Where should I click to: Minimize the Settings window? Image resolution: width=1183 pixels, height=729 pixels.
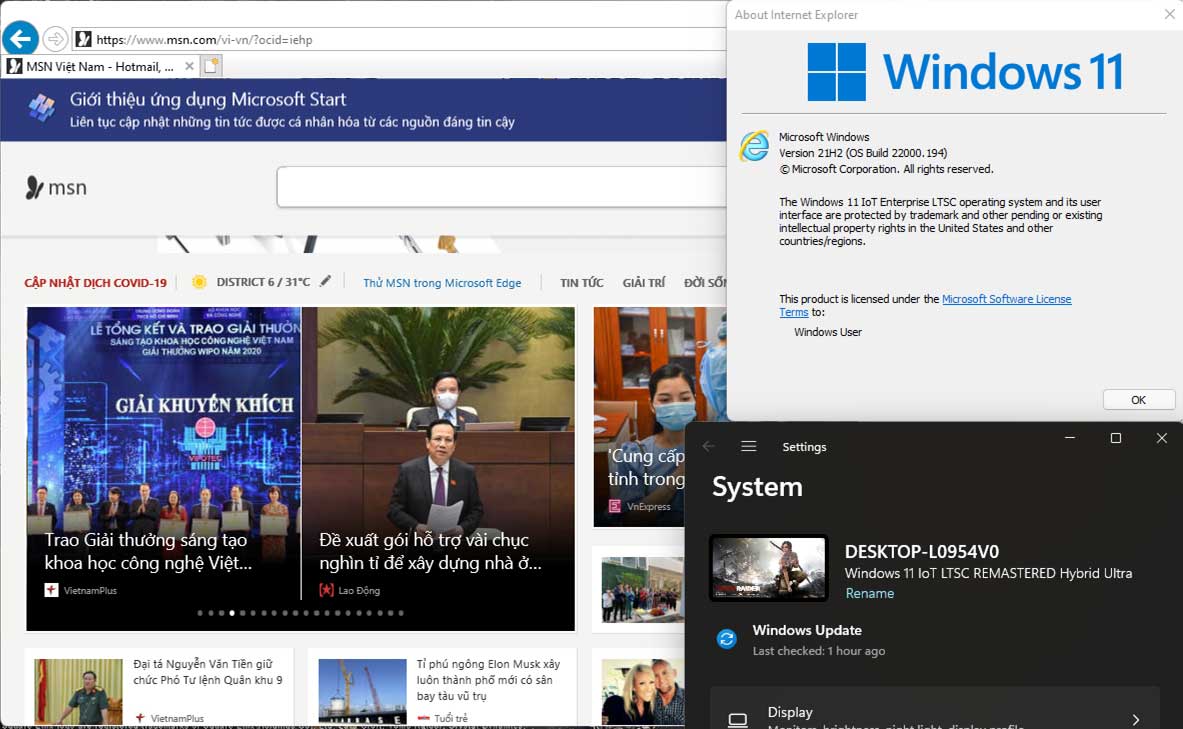pos(1070,438)
